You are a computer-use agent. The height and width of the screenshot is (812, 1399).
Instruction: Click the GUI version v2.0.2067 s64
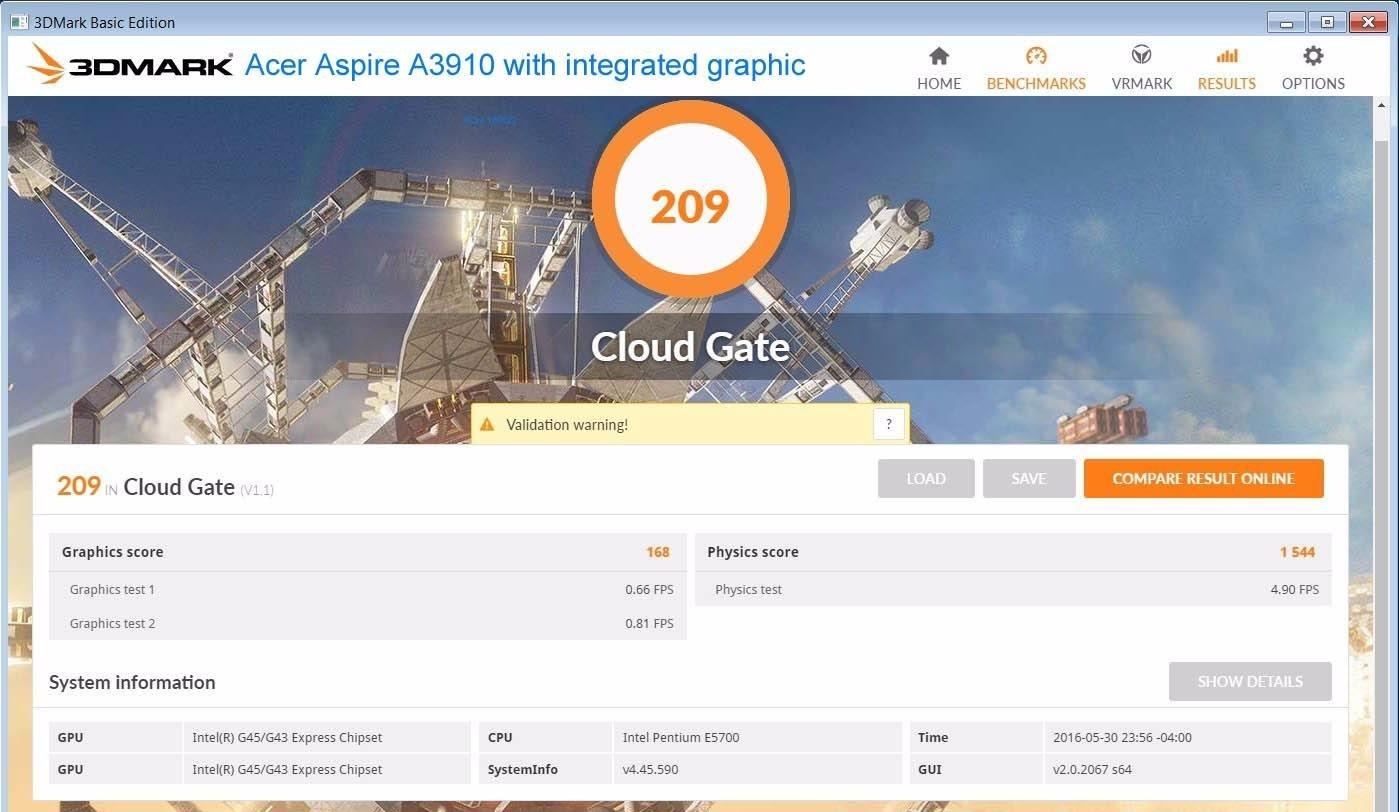(1092, 770)
